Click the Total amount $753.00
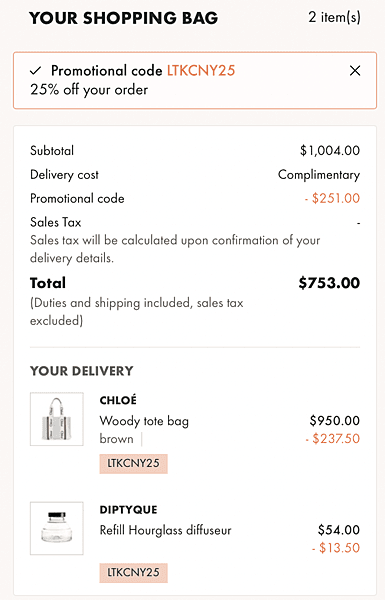This screenshot has width=385, height=600. point(329,283)
